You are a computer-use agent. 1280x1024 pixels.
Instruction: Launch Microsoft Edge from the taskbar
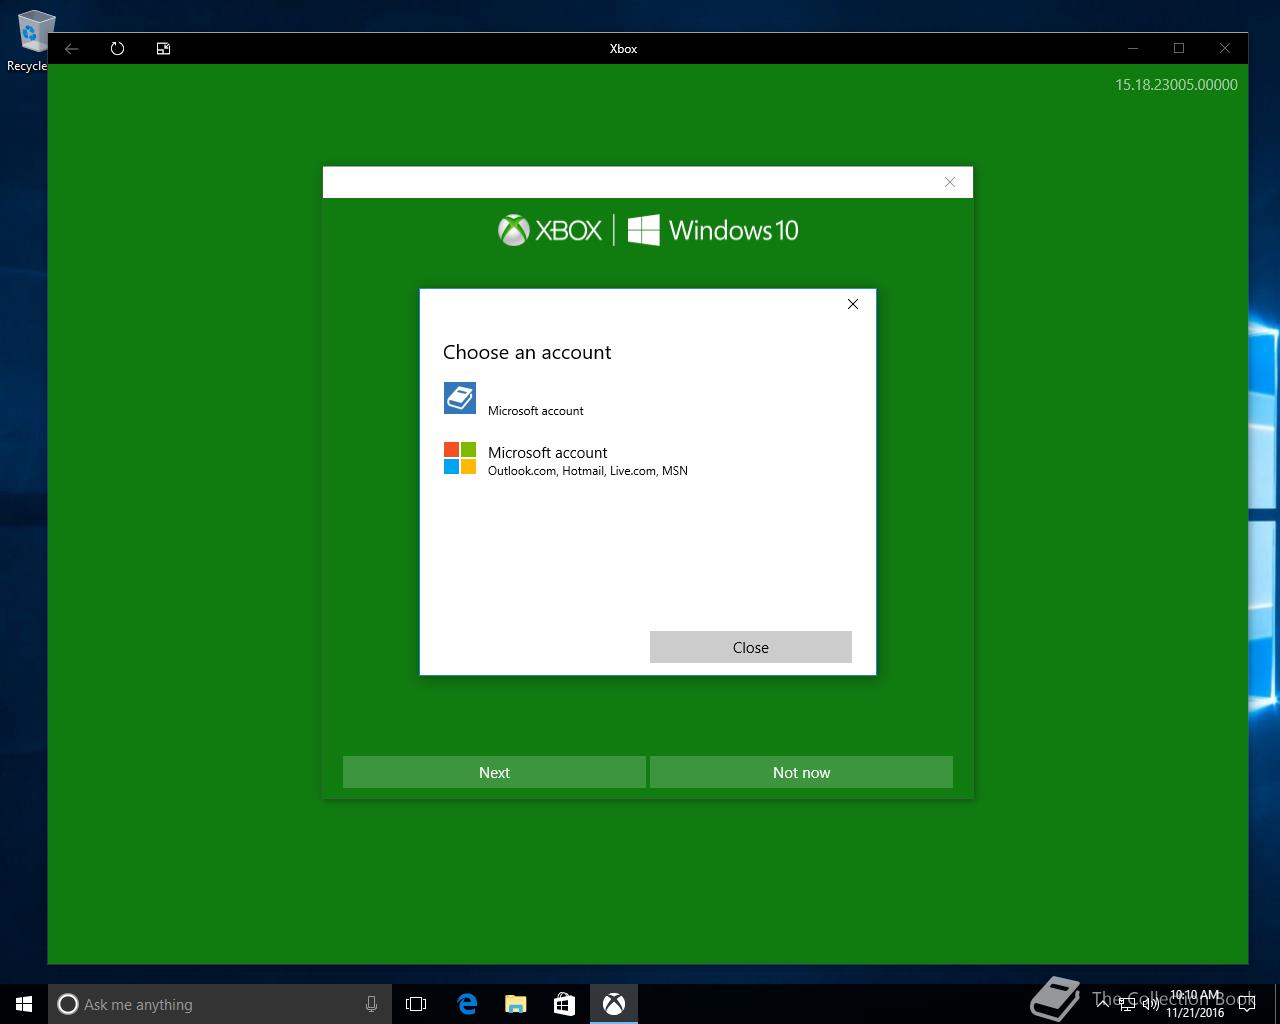click(466, 1004)
